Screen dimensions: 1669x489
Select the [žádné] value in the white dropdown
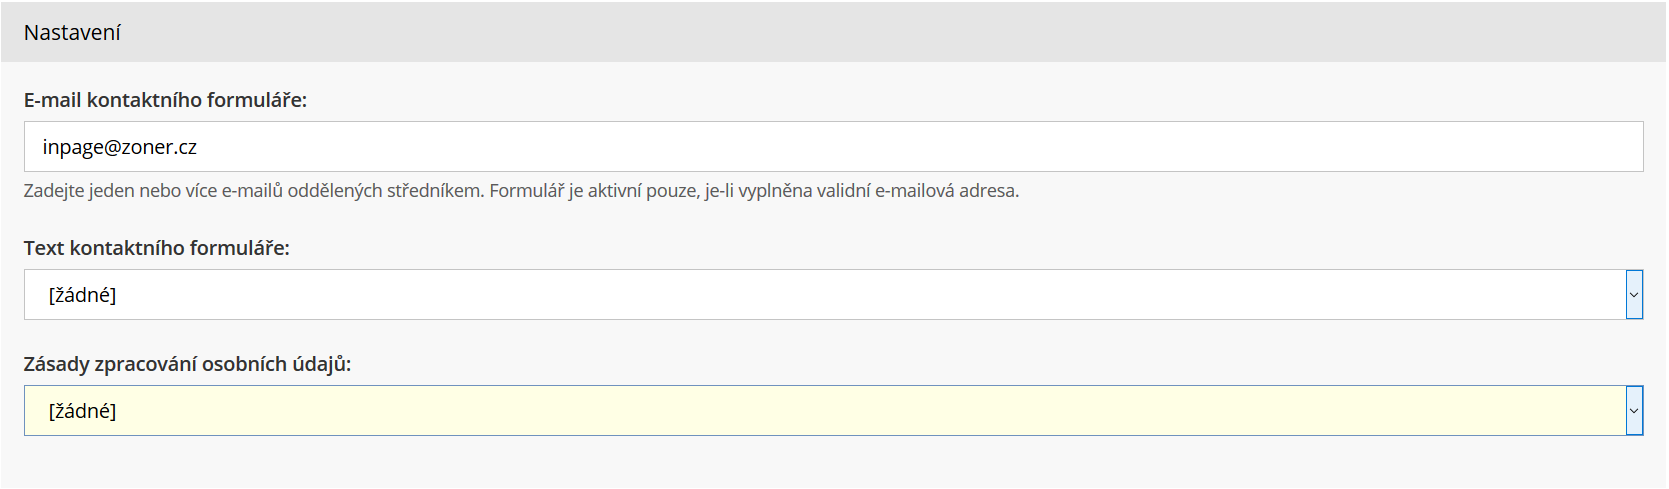tap(82, 295)
